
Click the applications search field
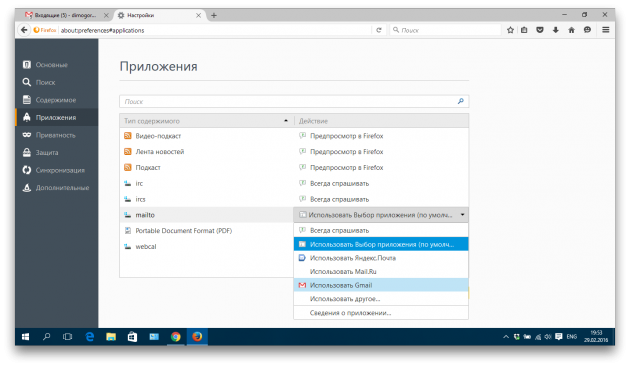click(x=294, y=101)
